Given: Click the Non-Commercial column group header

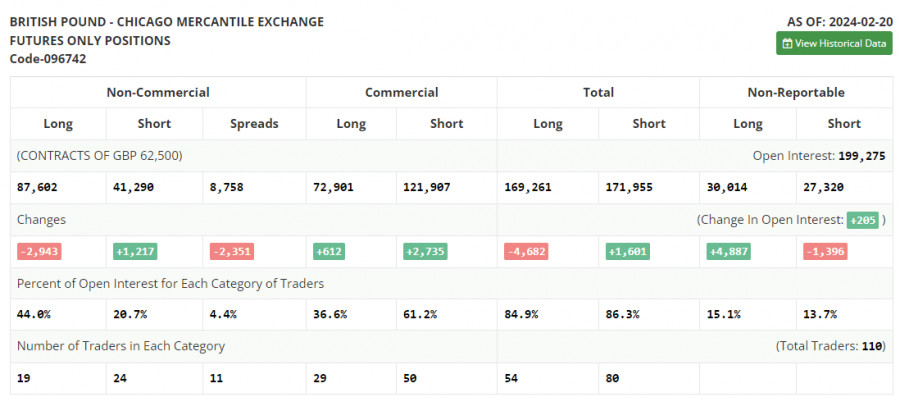Looking at the screenshot, I should (158, 92).
